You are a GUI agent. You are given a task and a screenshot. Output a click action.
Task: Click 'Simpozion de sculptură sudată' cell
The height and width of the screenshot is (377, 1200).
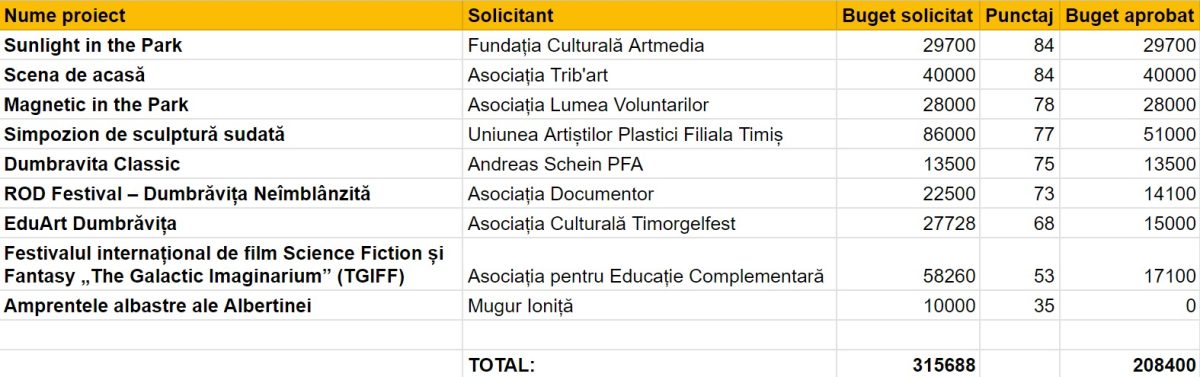(231, 134)
